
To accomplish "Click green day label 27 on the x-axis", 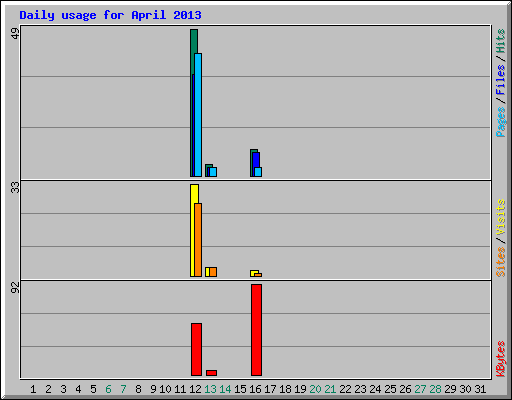I will coord(420,389).
